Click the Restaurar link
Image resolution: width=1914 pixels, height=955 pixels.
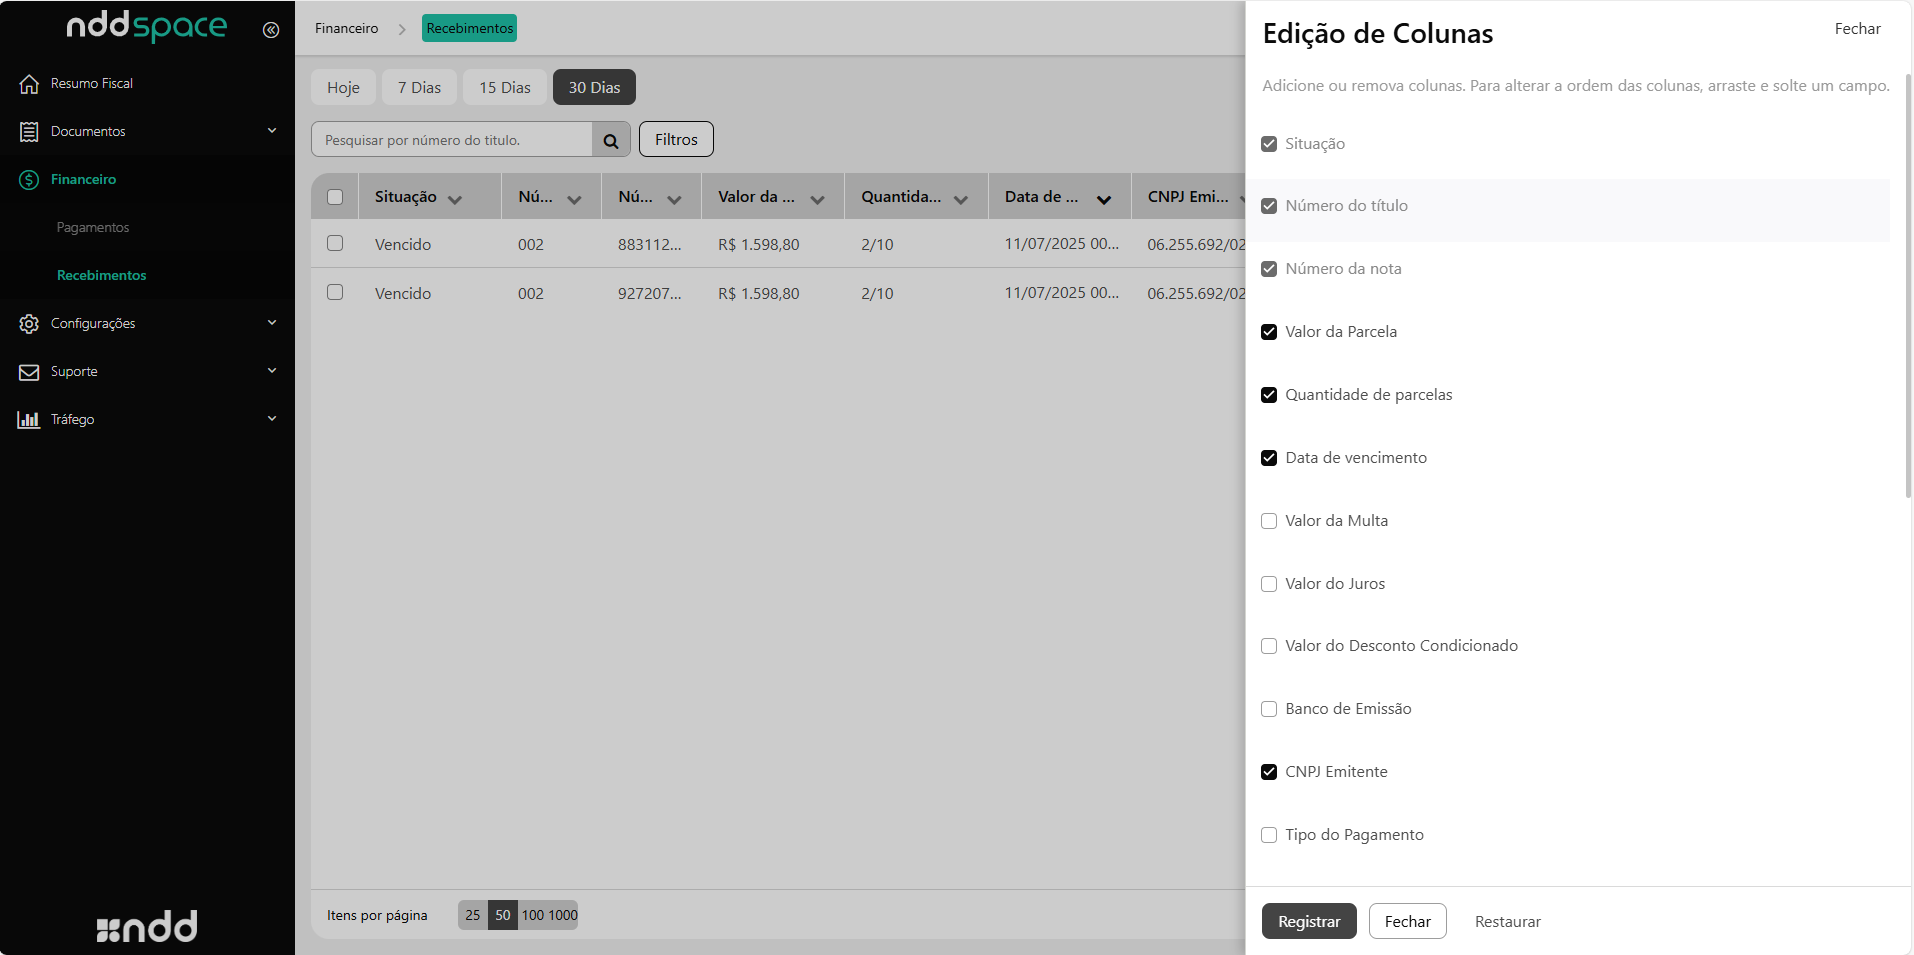tap(1507, 922)
